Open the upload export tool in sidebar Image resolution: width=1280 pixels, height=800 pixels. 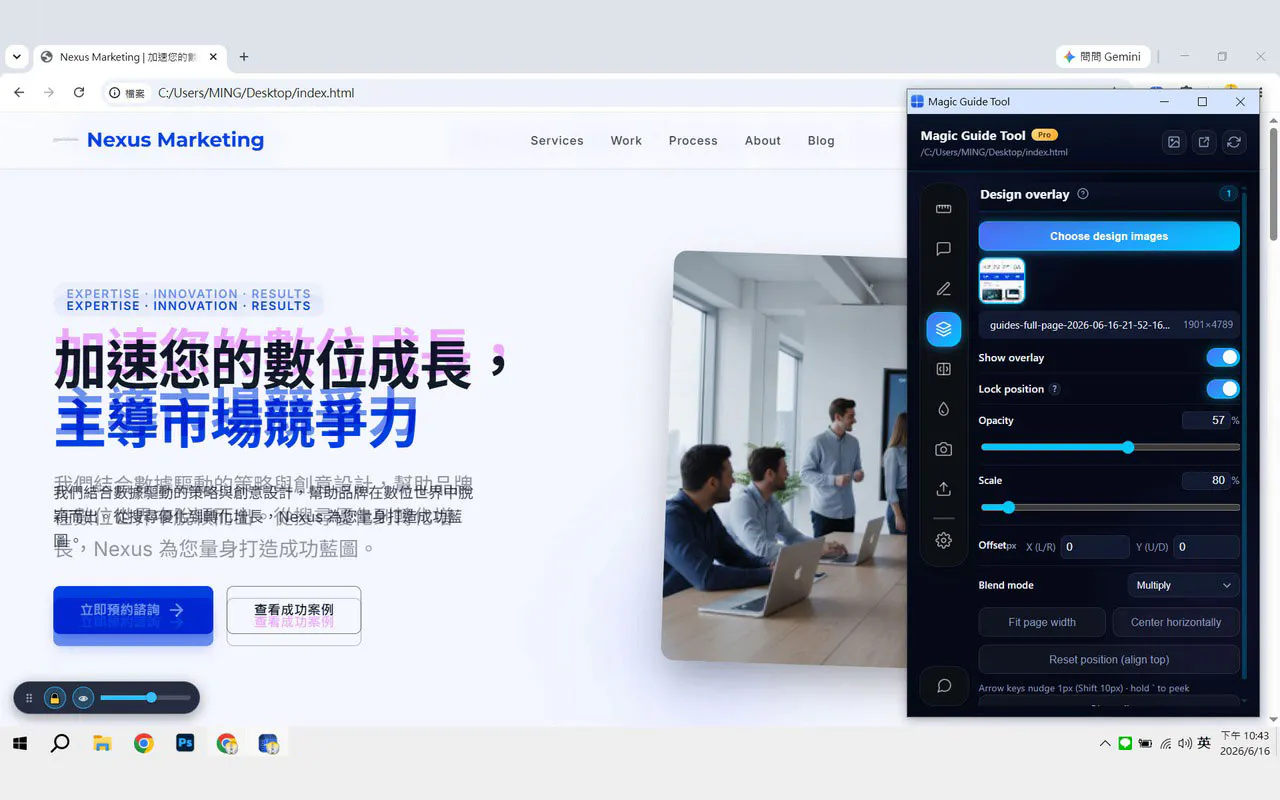coord(943,489)
